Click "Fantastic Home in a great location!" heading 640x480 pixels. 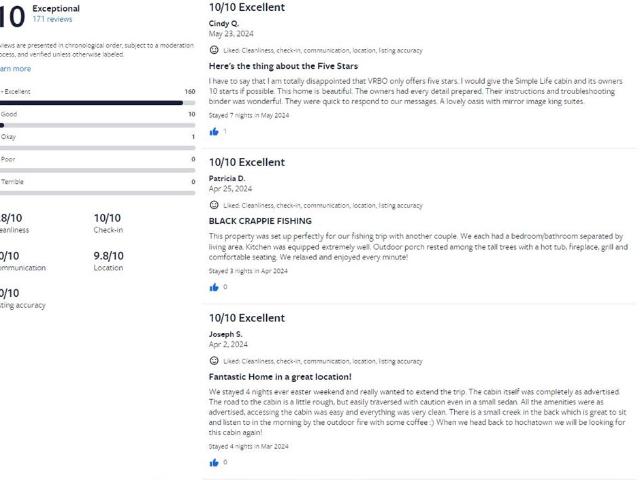tap(279, 376)
